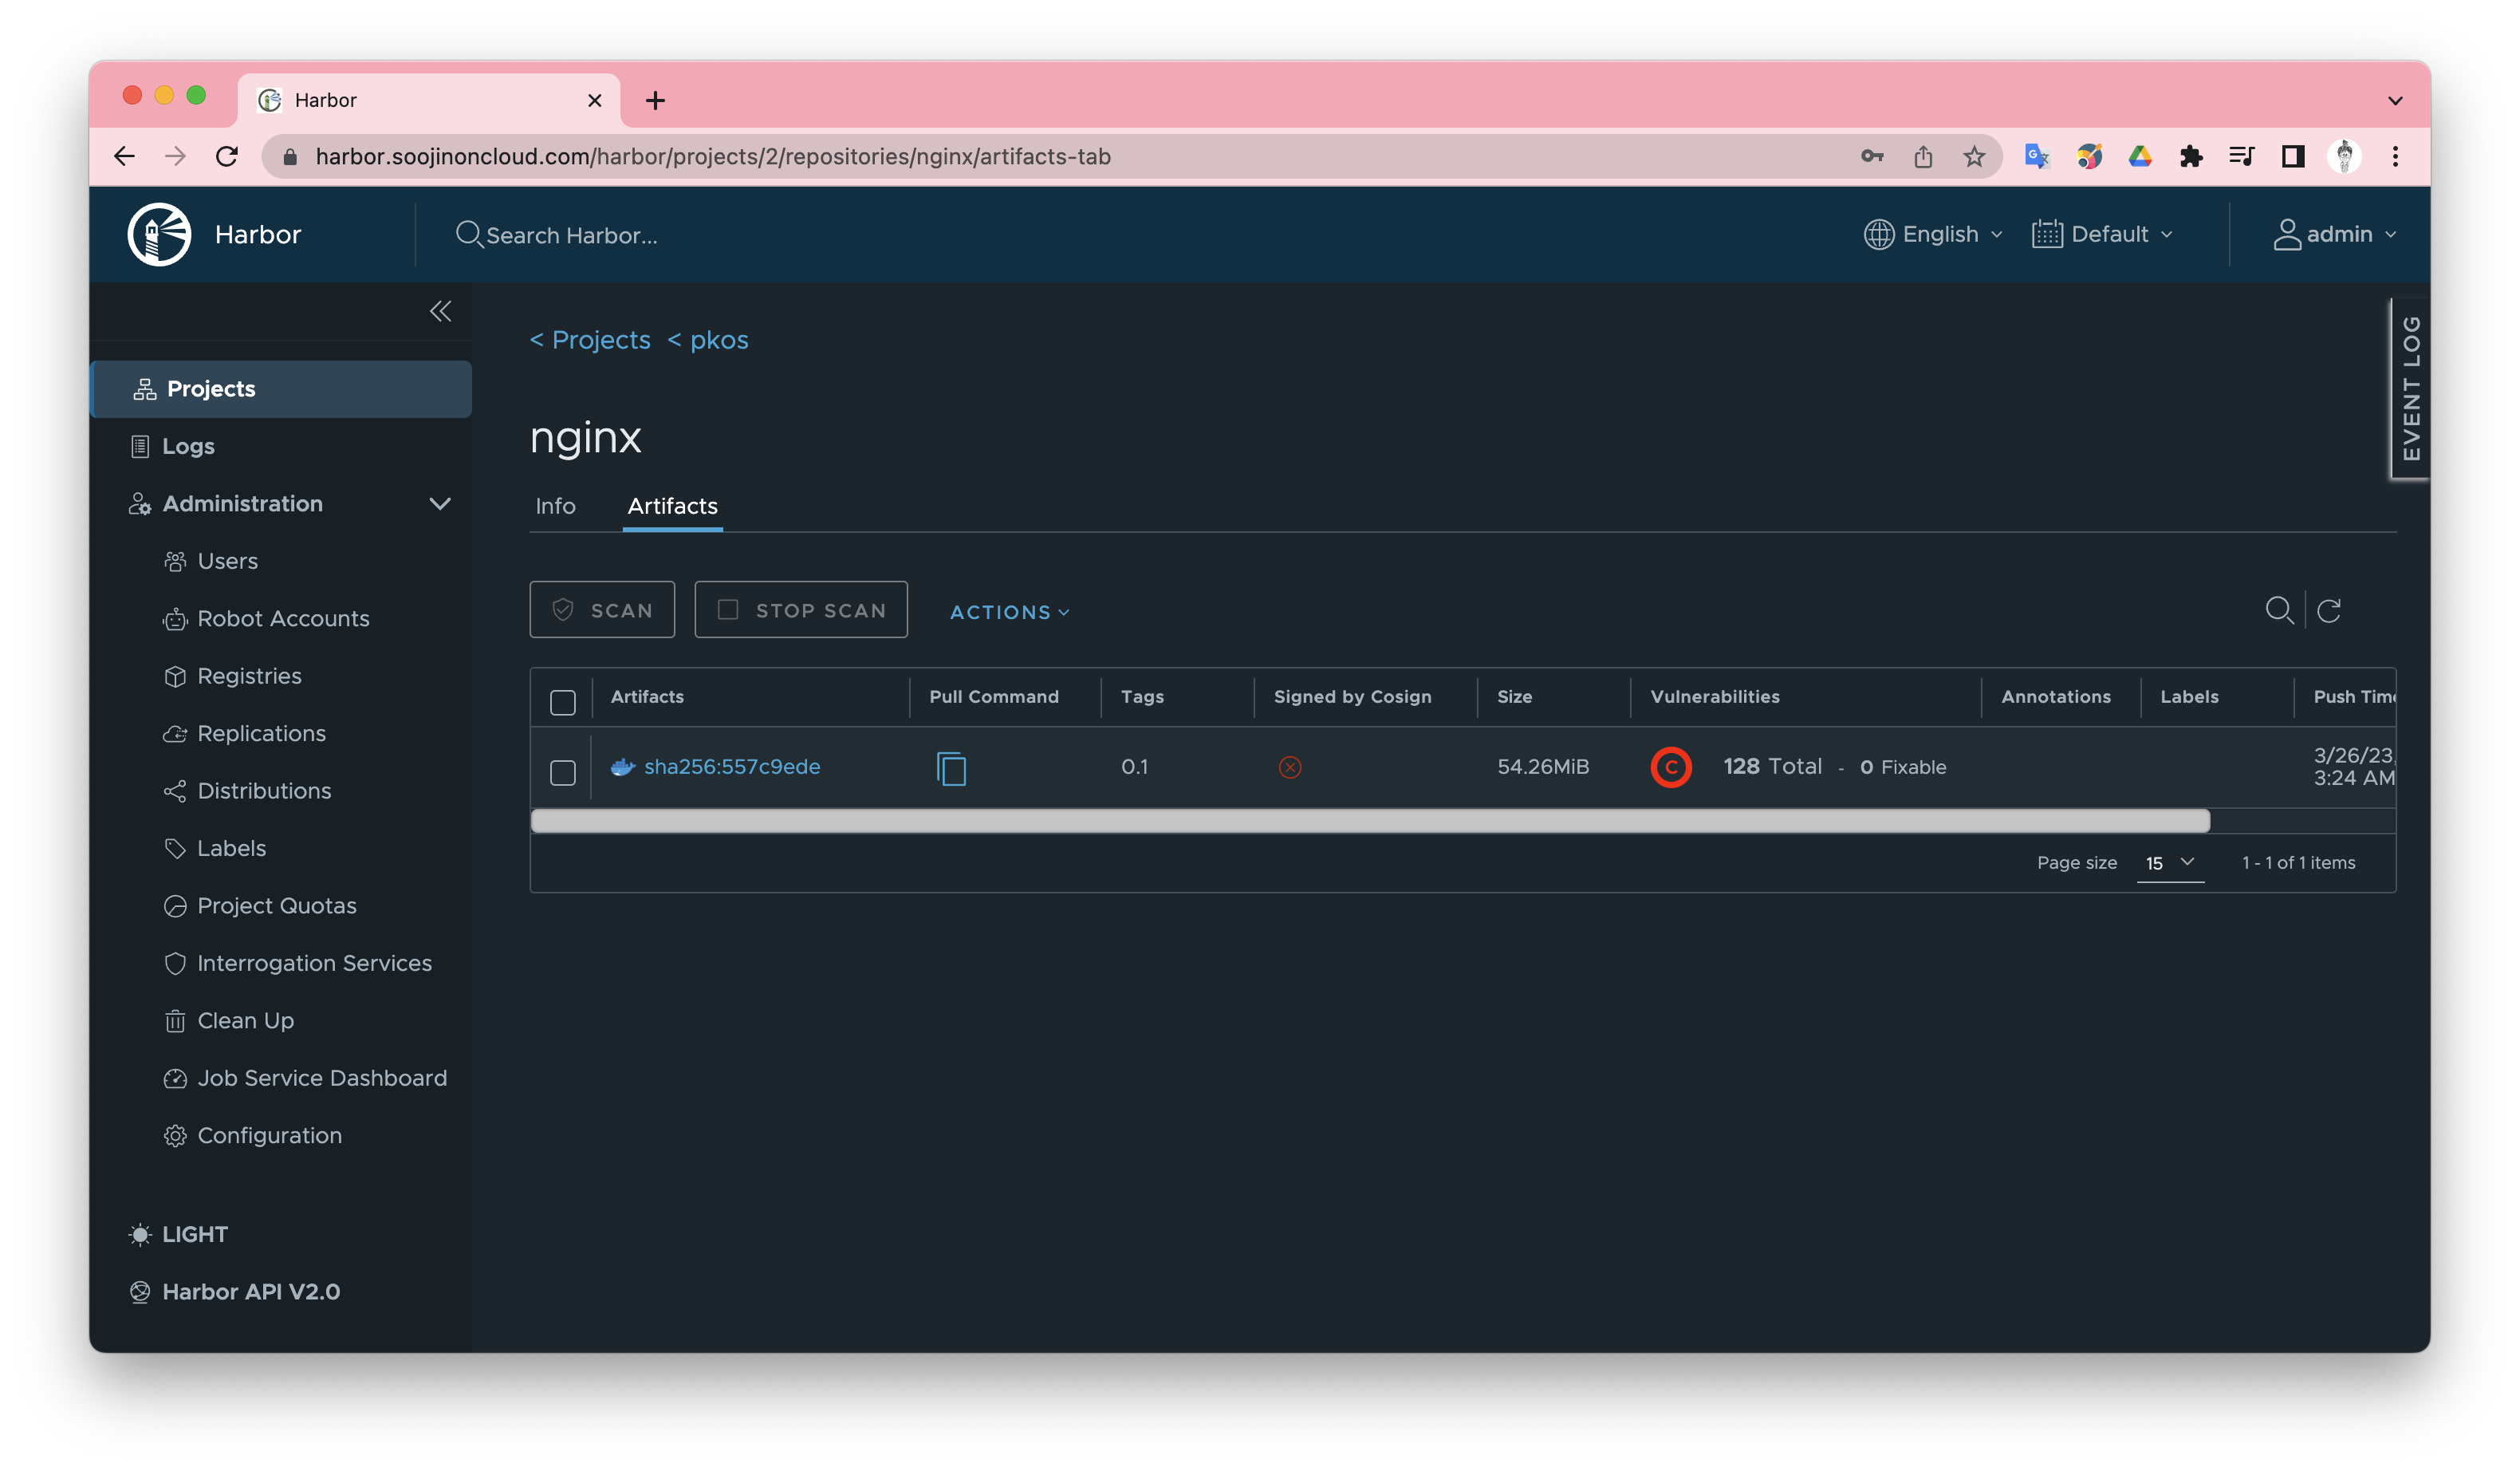Go back to the pkos project

[718, 340]
